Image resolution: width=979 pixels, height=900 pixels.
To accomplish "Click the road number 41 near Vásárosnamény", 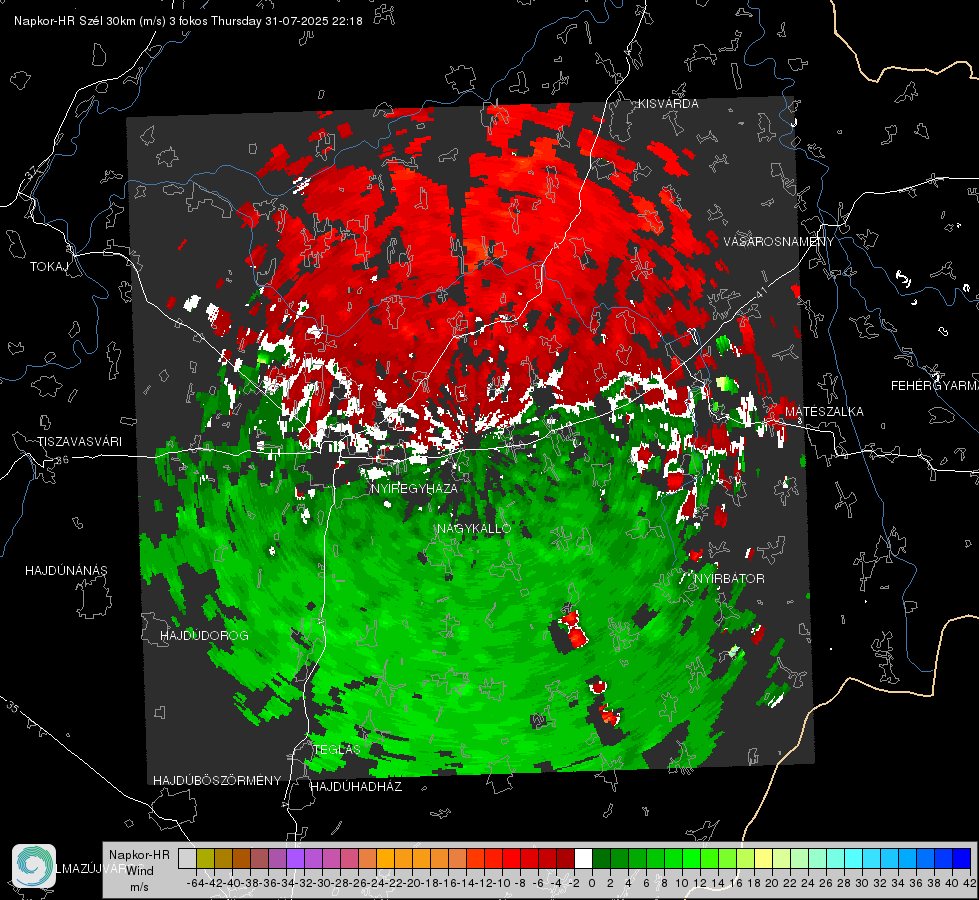I will click(760, 292).
